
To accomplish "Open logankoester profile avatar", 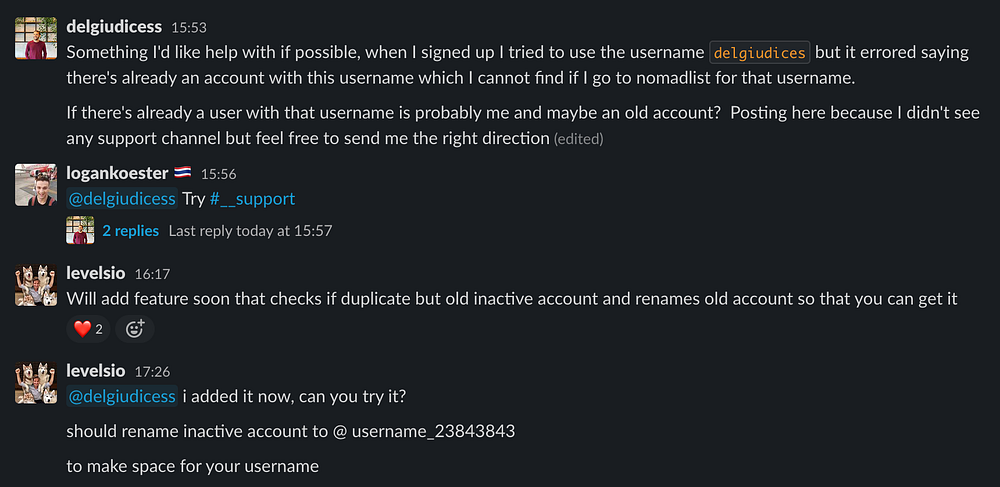I will point(35,185).
